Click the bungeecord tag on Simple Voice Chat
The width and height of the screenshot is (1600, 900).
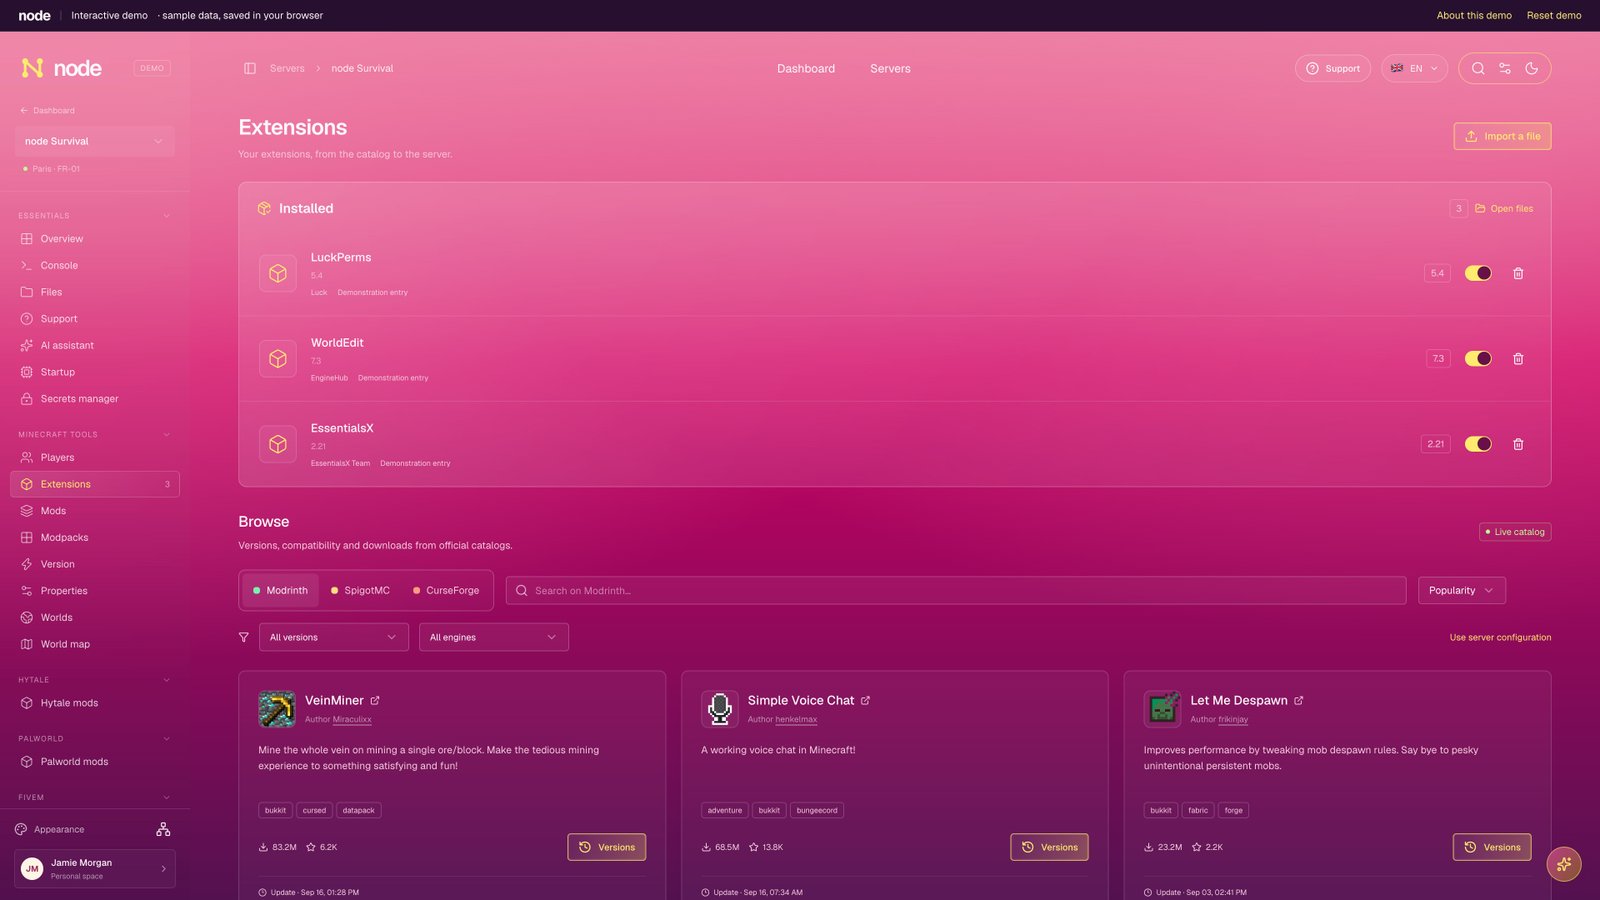817,811
